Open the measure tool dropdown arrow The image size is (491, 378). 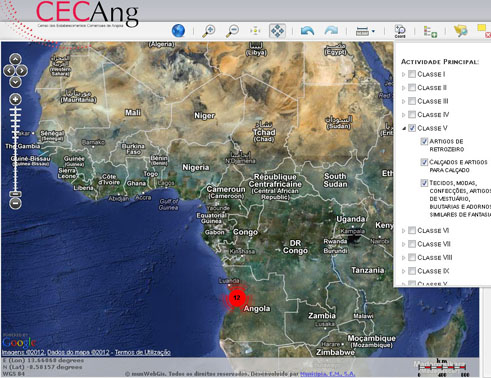point(373,31)
